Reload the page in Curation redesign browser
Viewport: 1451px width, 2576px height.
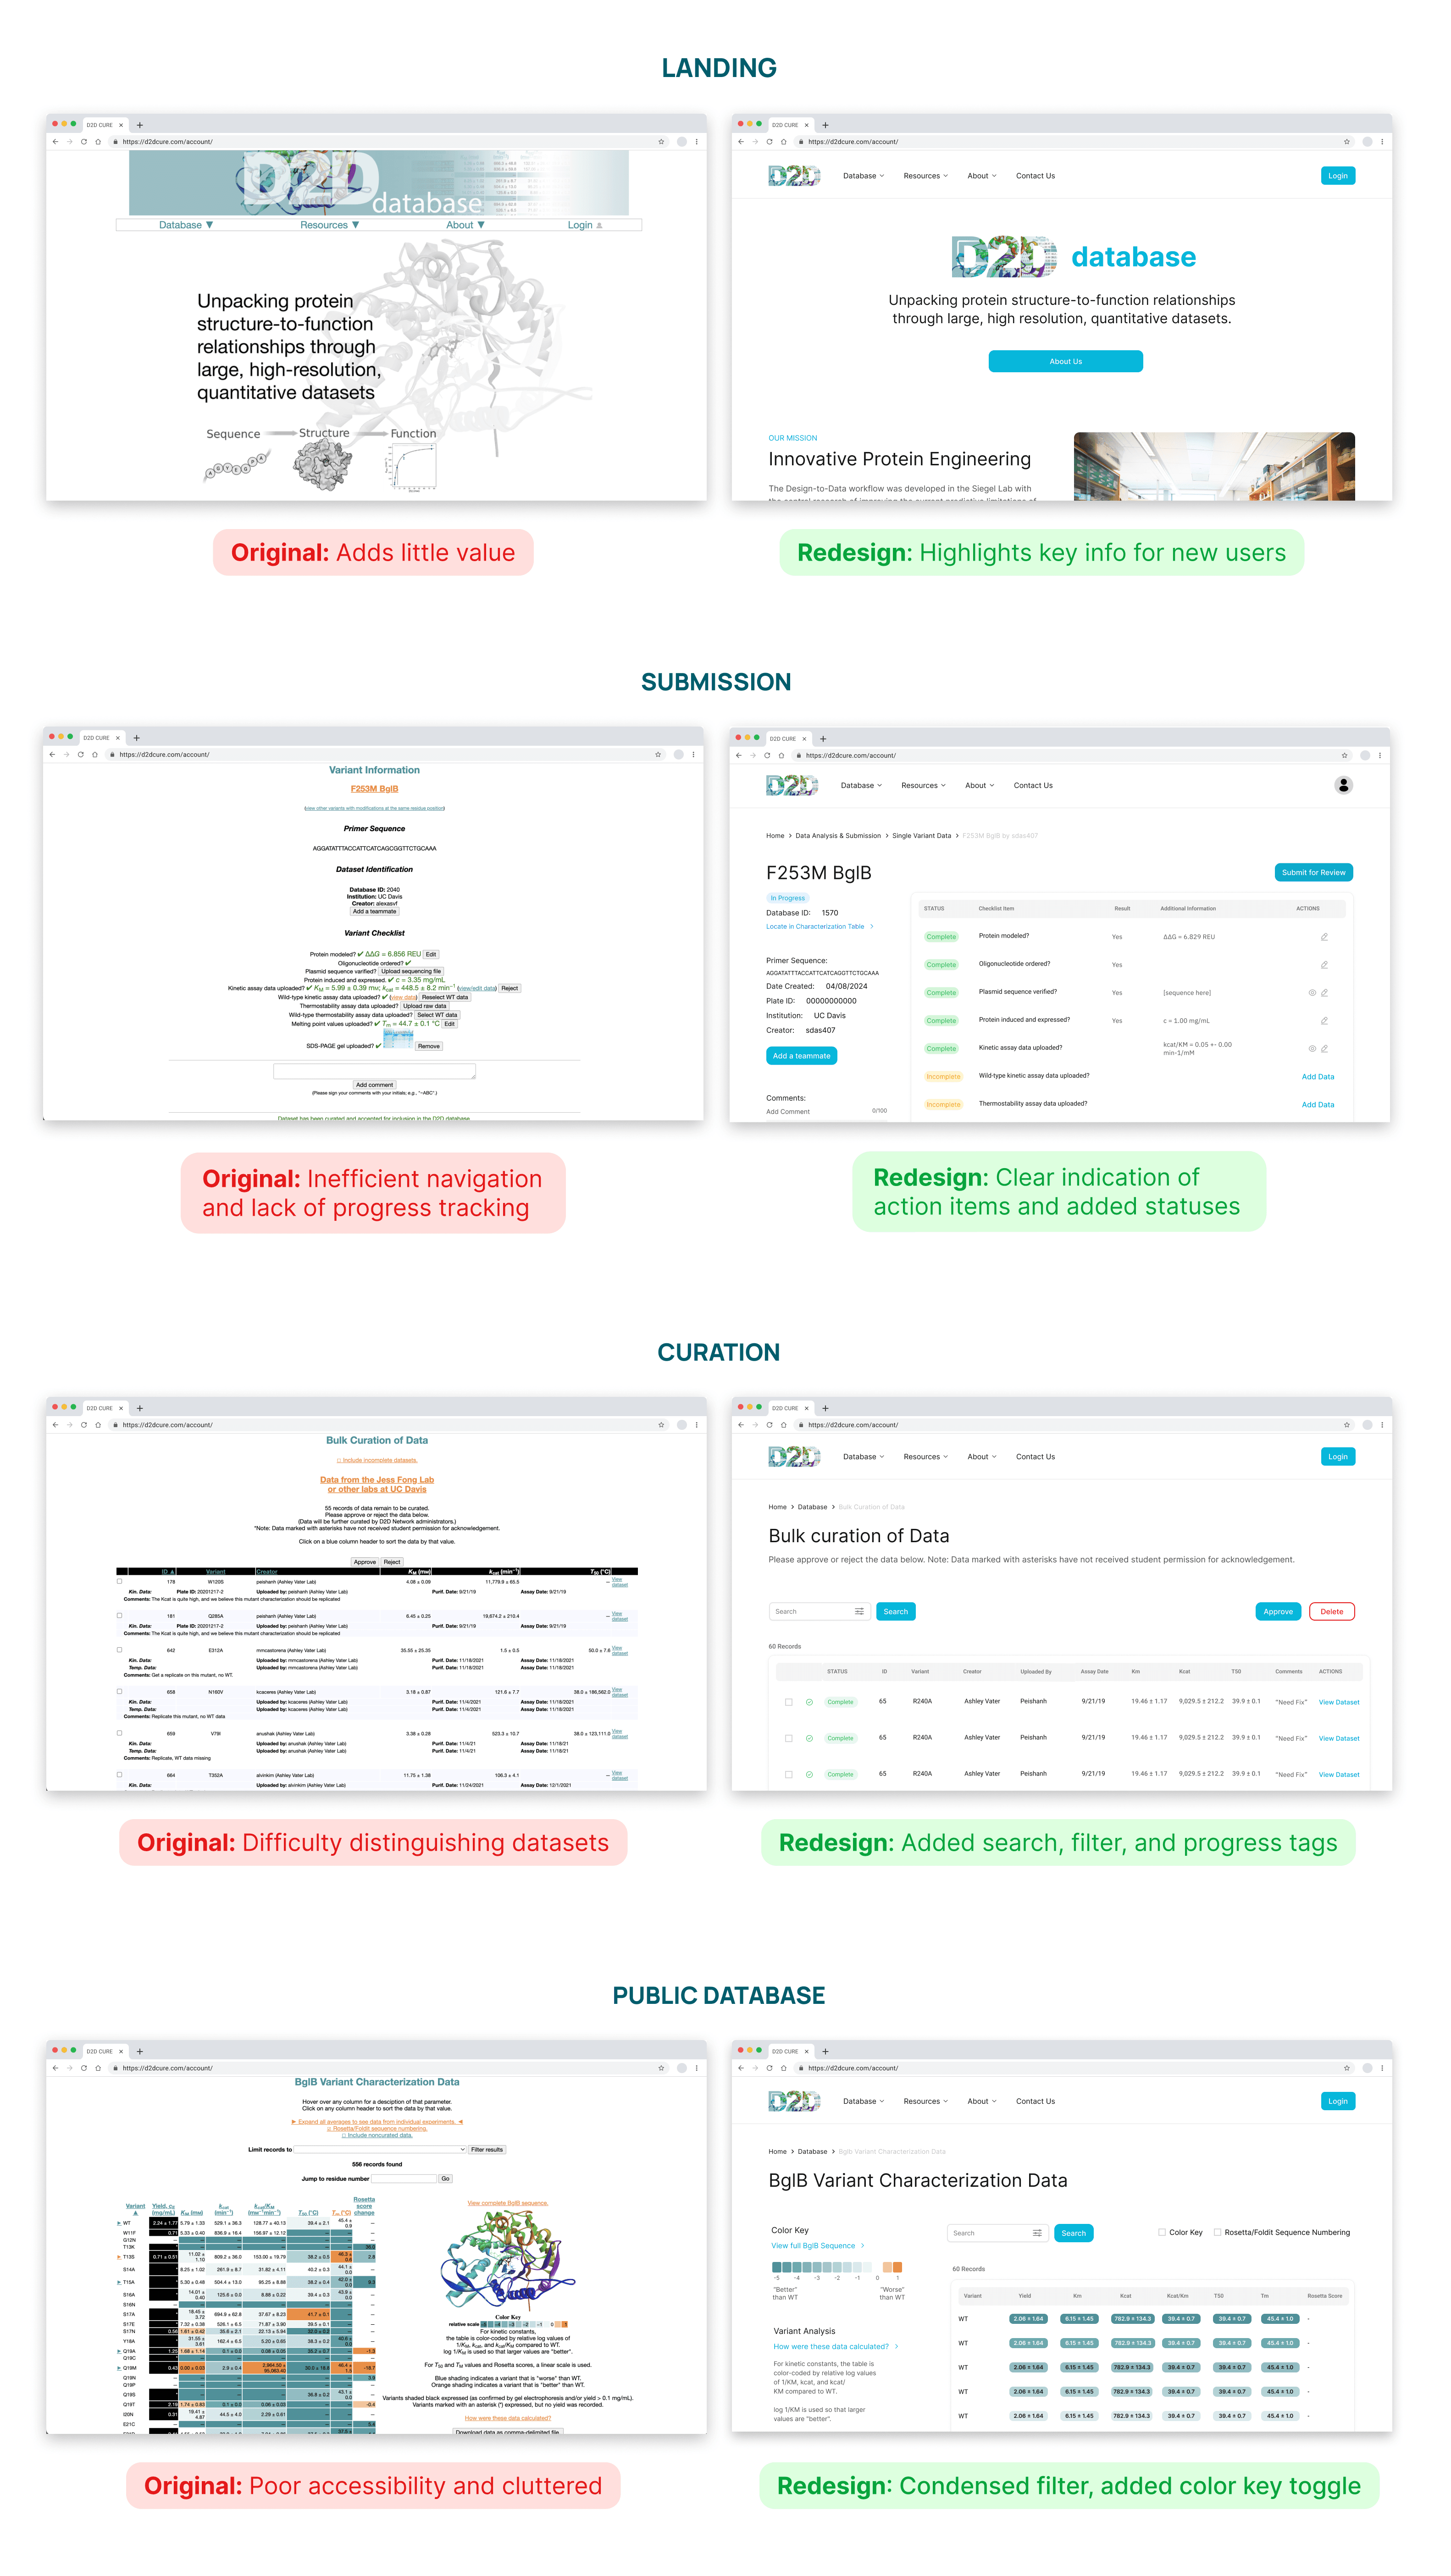pyautogui.click(x=769, y=1425)
